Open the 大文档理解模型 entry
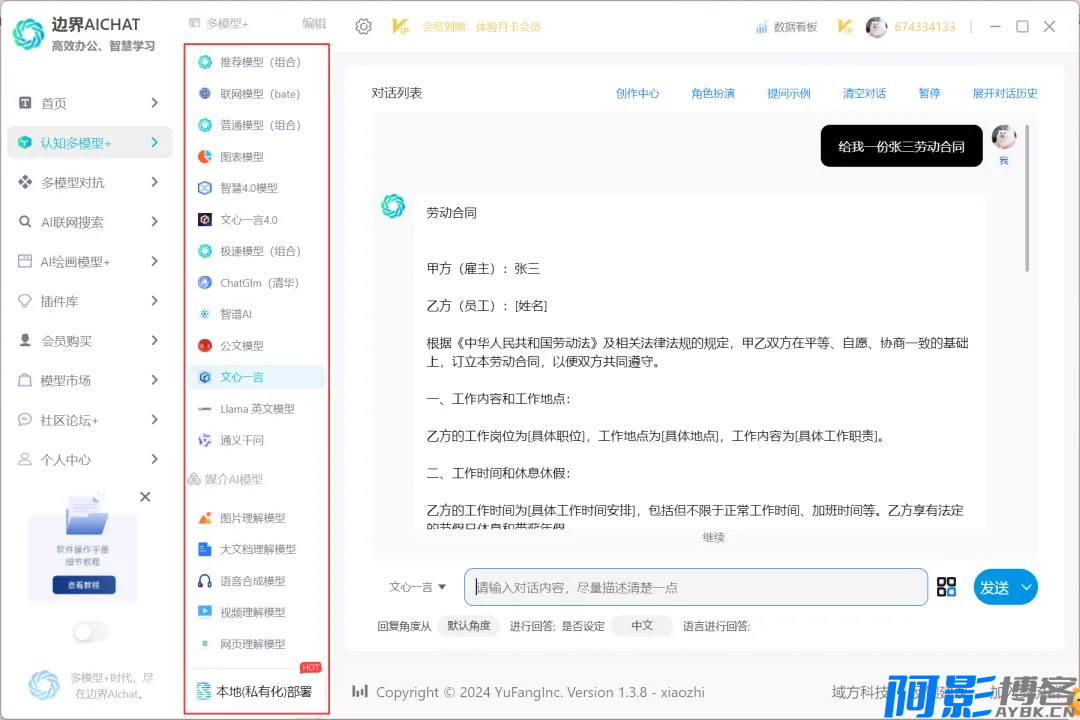Screen dimensions: 1080x720 256,550
